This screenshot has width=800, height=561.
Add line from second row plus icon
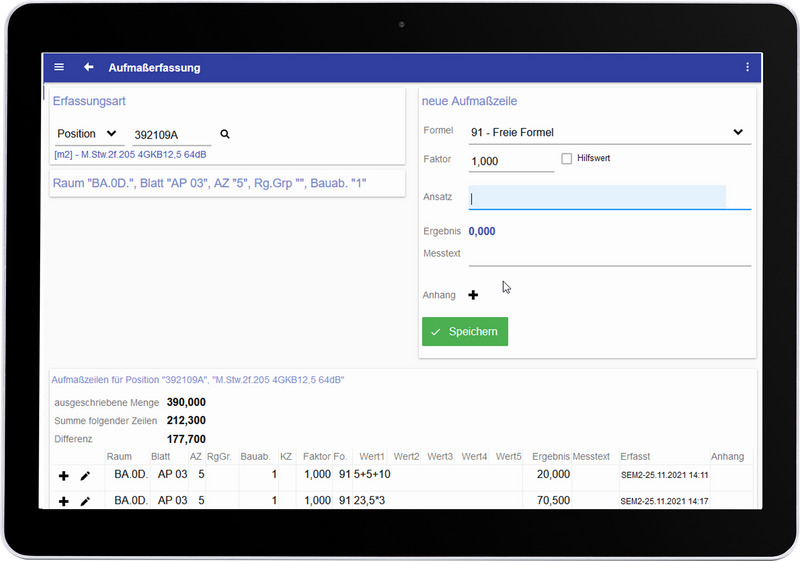(x=64, y=501)
